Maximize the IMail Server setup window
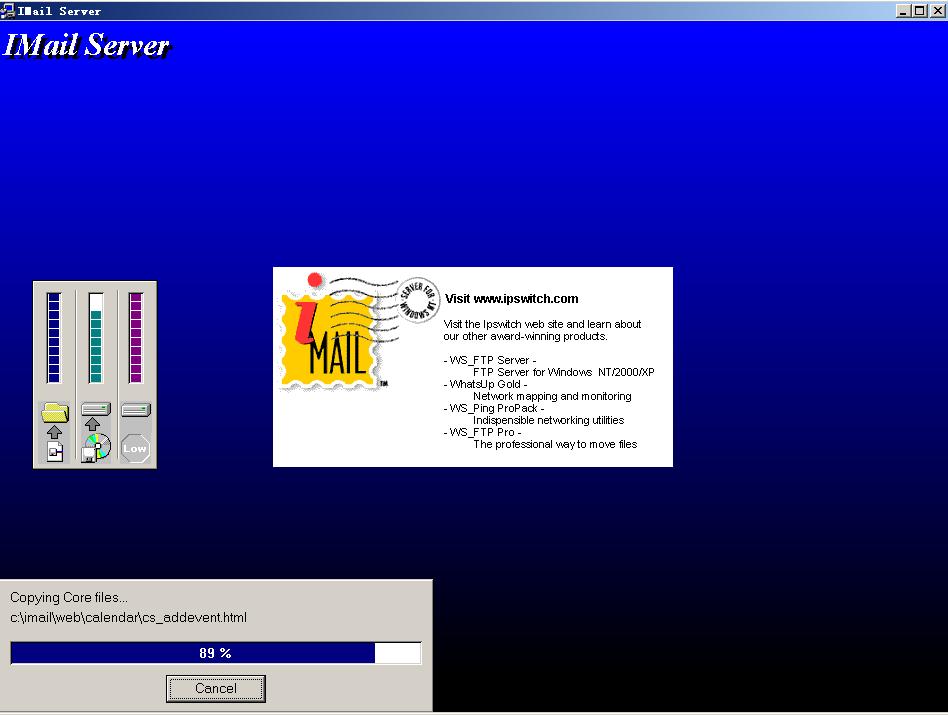The height and width of the screenshot is (715, 948). click(x=921, y=10)
